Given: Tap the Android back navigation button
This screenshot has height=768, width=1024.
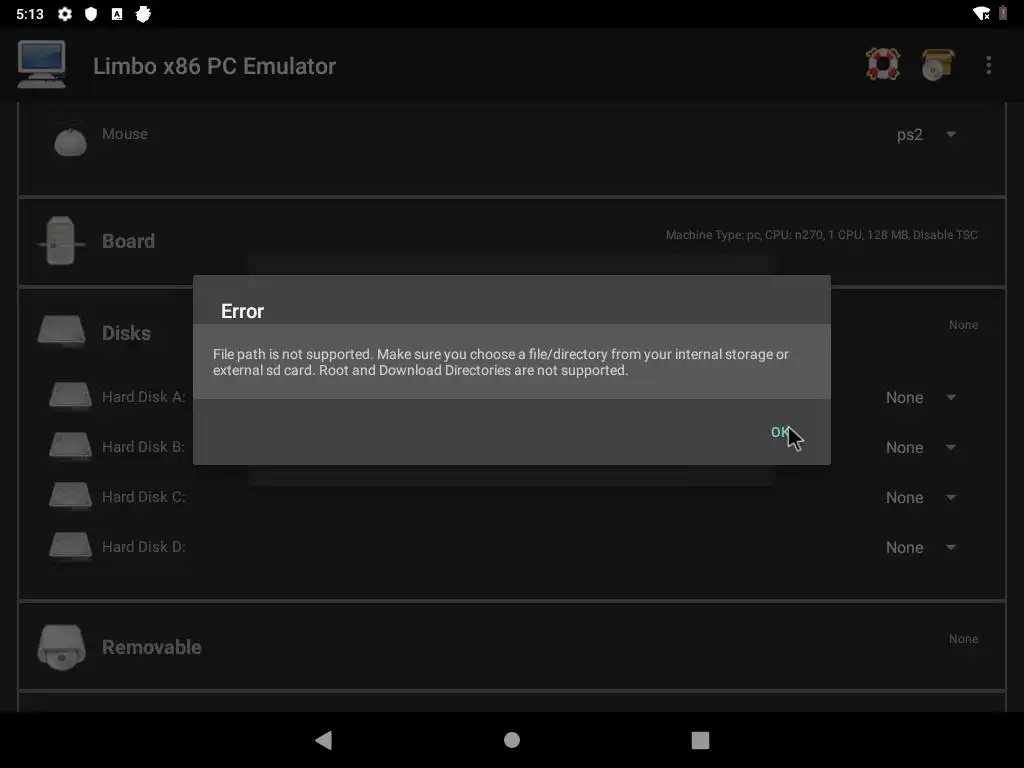Looking at the screenshot, I should pos(324,740).
